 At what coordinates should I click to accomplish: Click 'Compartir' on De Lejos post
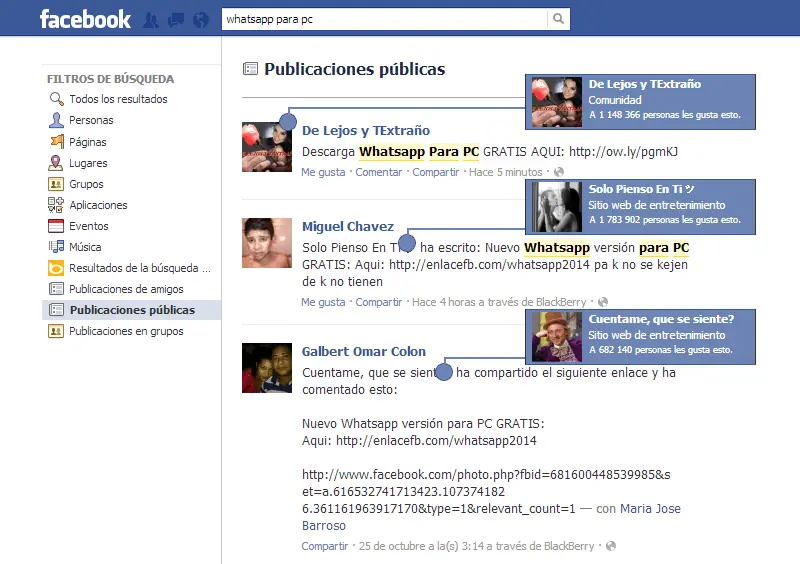tap(436, 173)
